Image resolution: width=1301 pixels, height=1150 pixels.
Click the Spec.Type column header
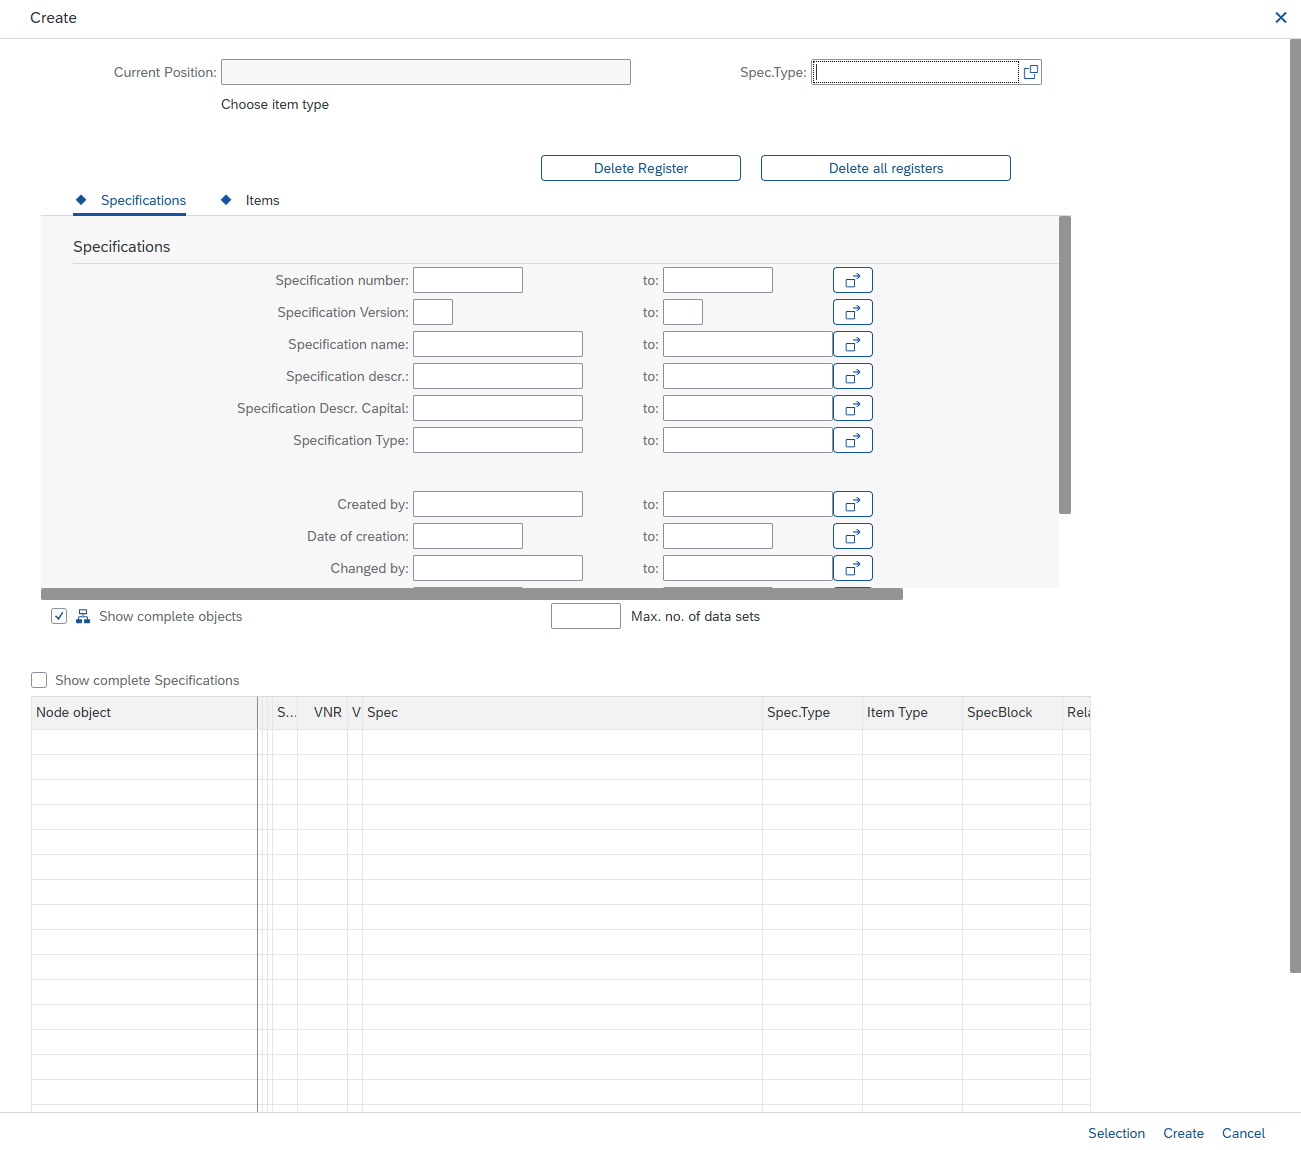click(x=798, y=712)
